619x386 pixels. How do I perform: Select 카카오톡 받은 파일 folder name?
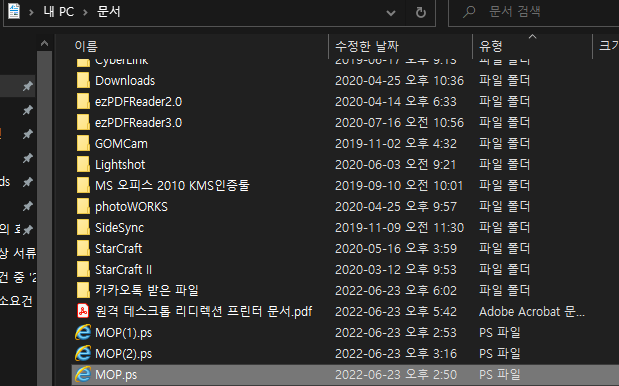pos(147,290)
